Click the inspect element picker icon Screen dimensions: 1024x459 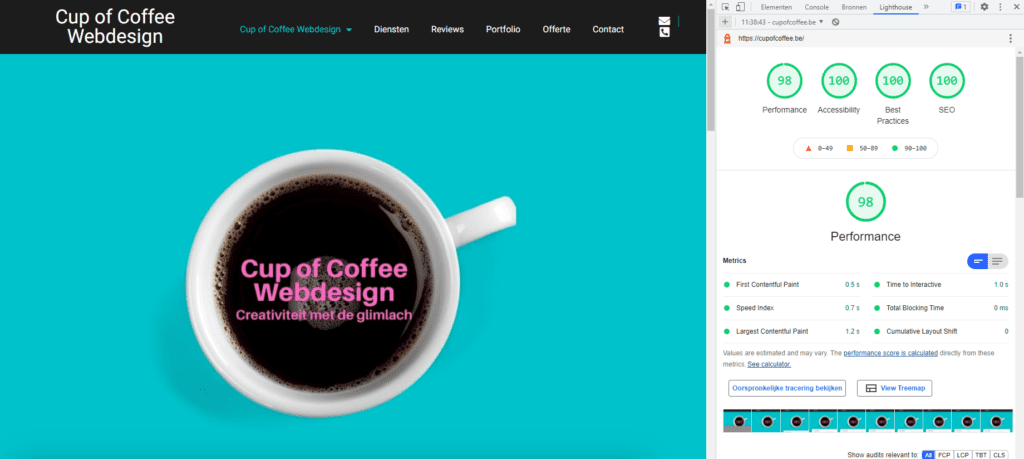coord(726,7)
